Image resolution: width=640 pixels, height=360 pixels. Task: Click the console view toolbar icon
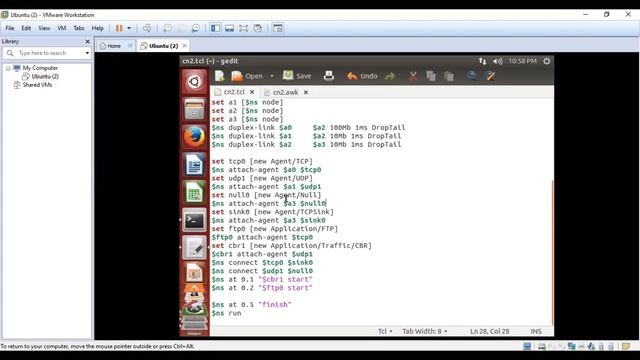pos(278,28)
